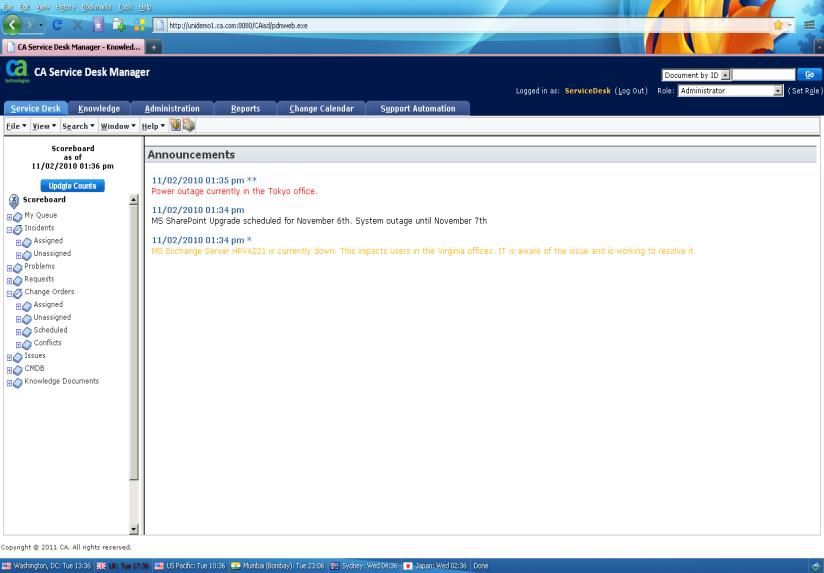
Task: Reload the page with the refresh icon
Action: pyautogui.click(x=57, y=25)
